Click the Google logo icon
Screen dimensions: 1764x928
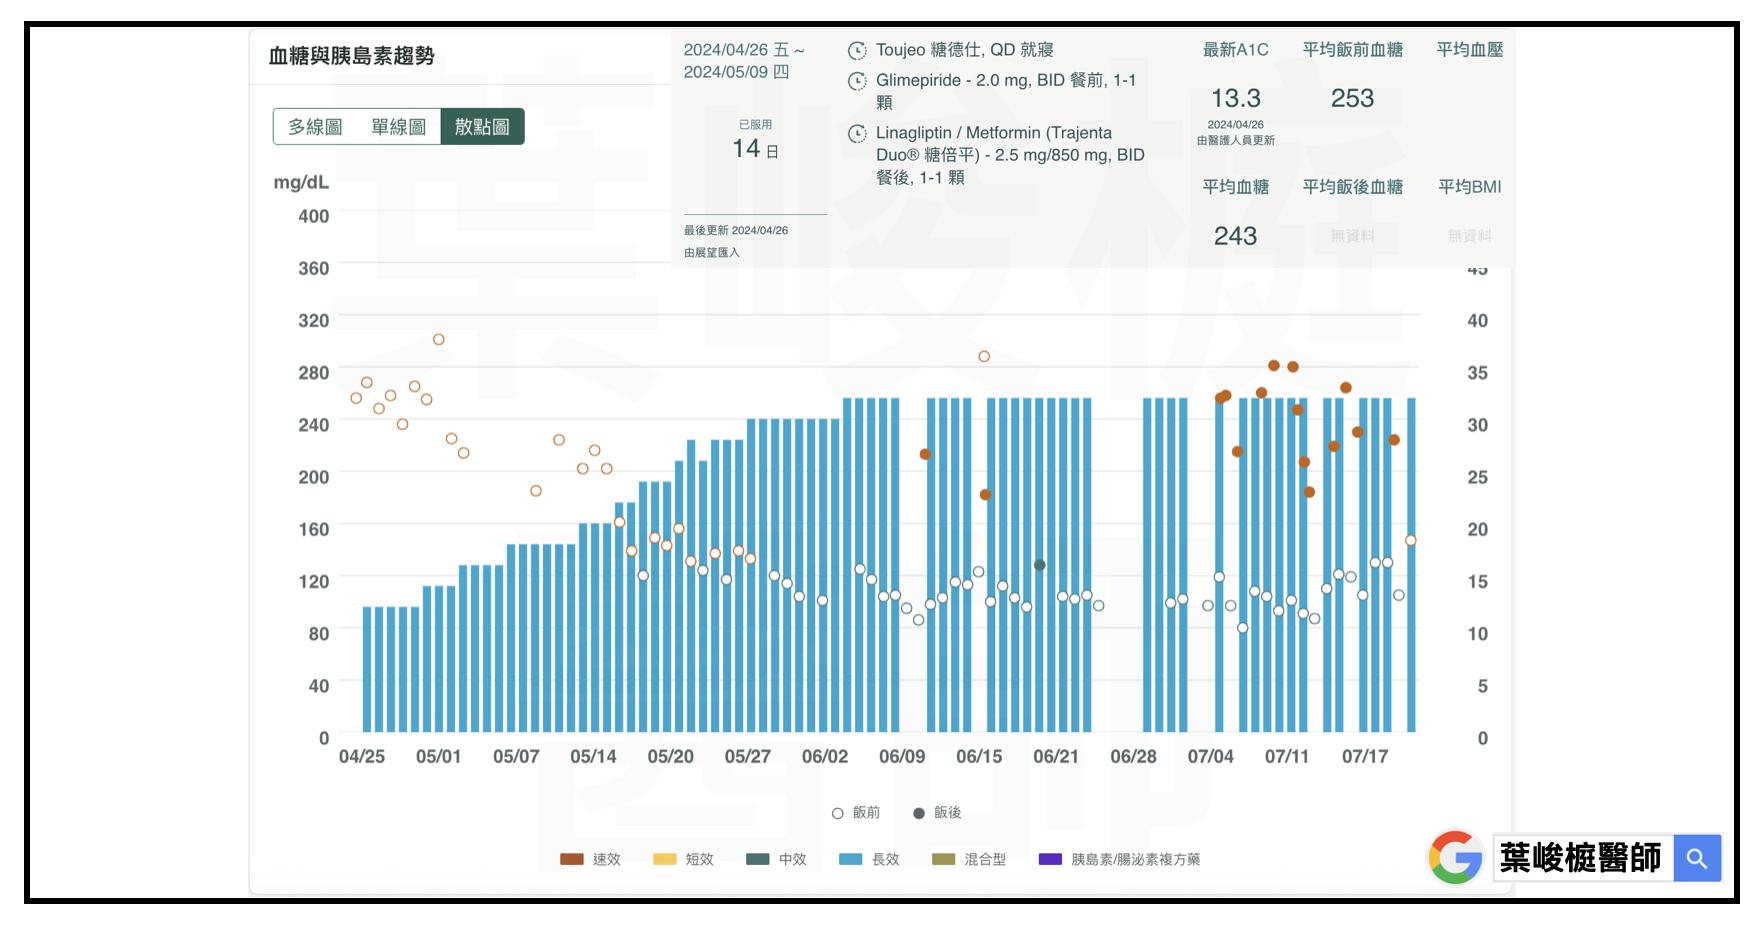coord(1455,858)
